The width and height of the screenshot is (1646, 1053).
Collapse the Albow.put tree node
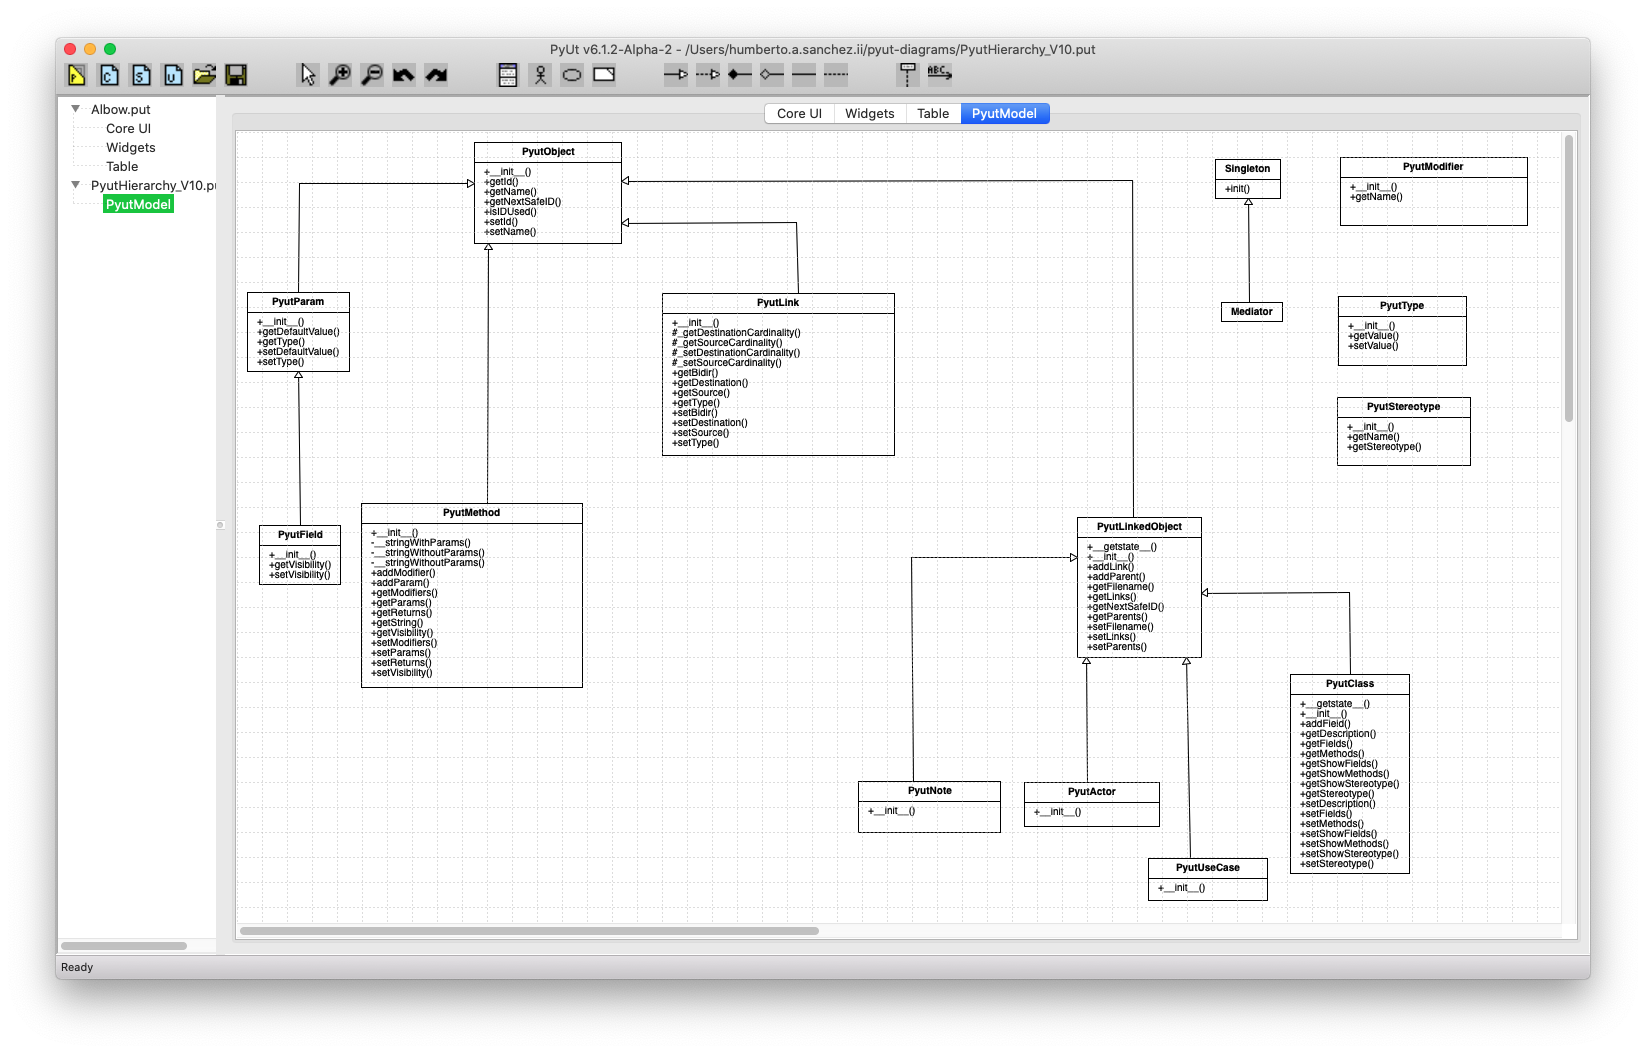coord(76,109)
